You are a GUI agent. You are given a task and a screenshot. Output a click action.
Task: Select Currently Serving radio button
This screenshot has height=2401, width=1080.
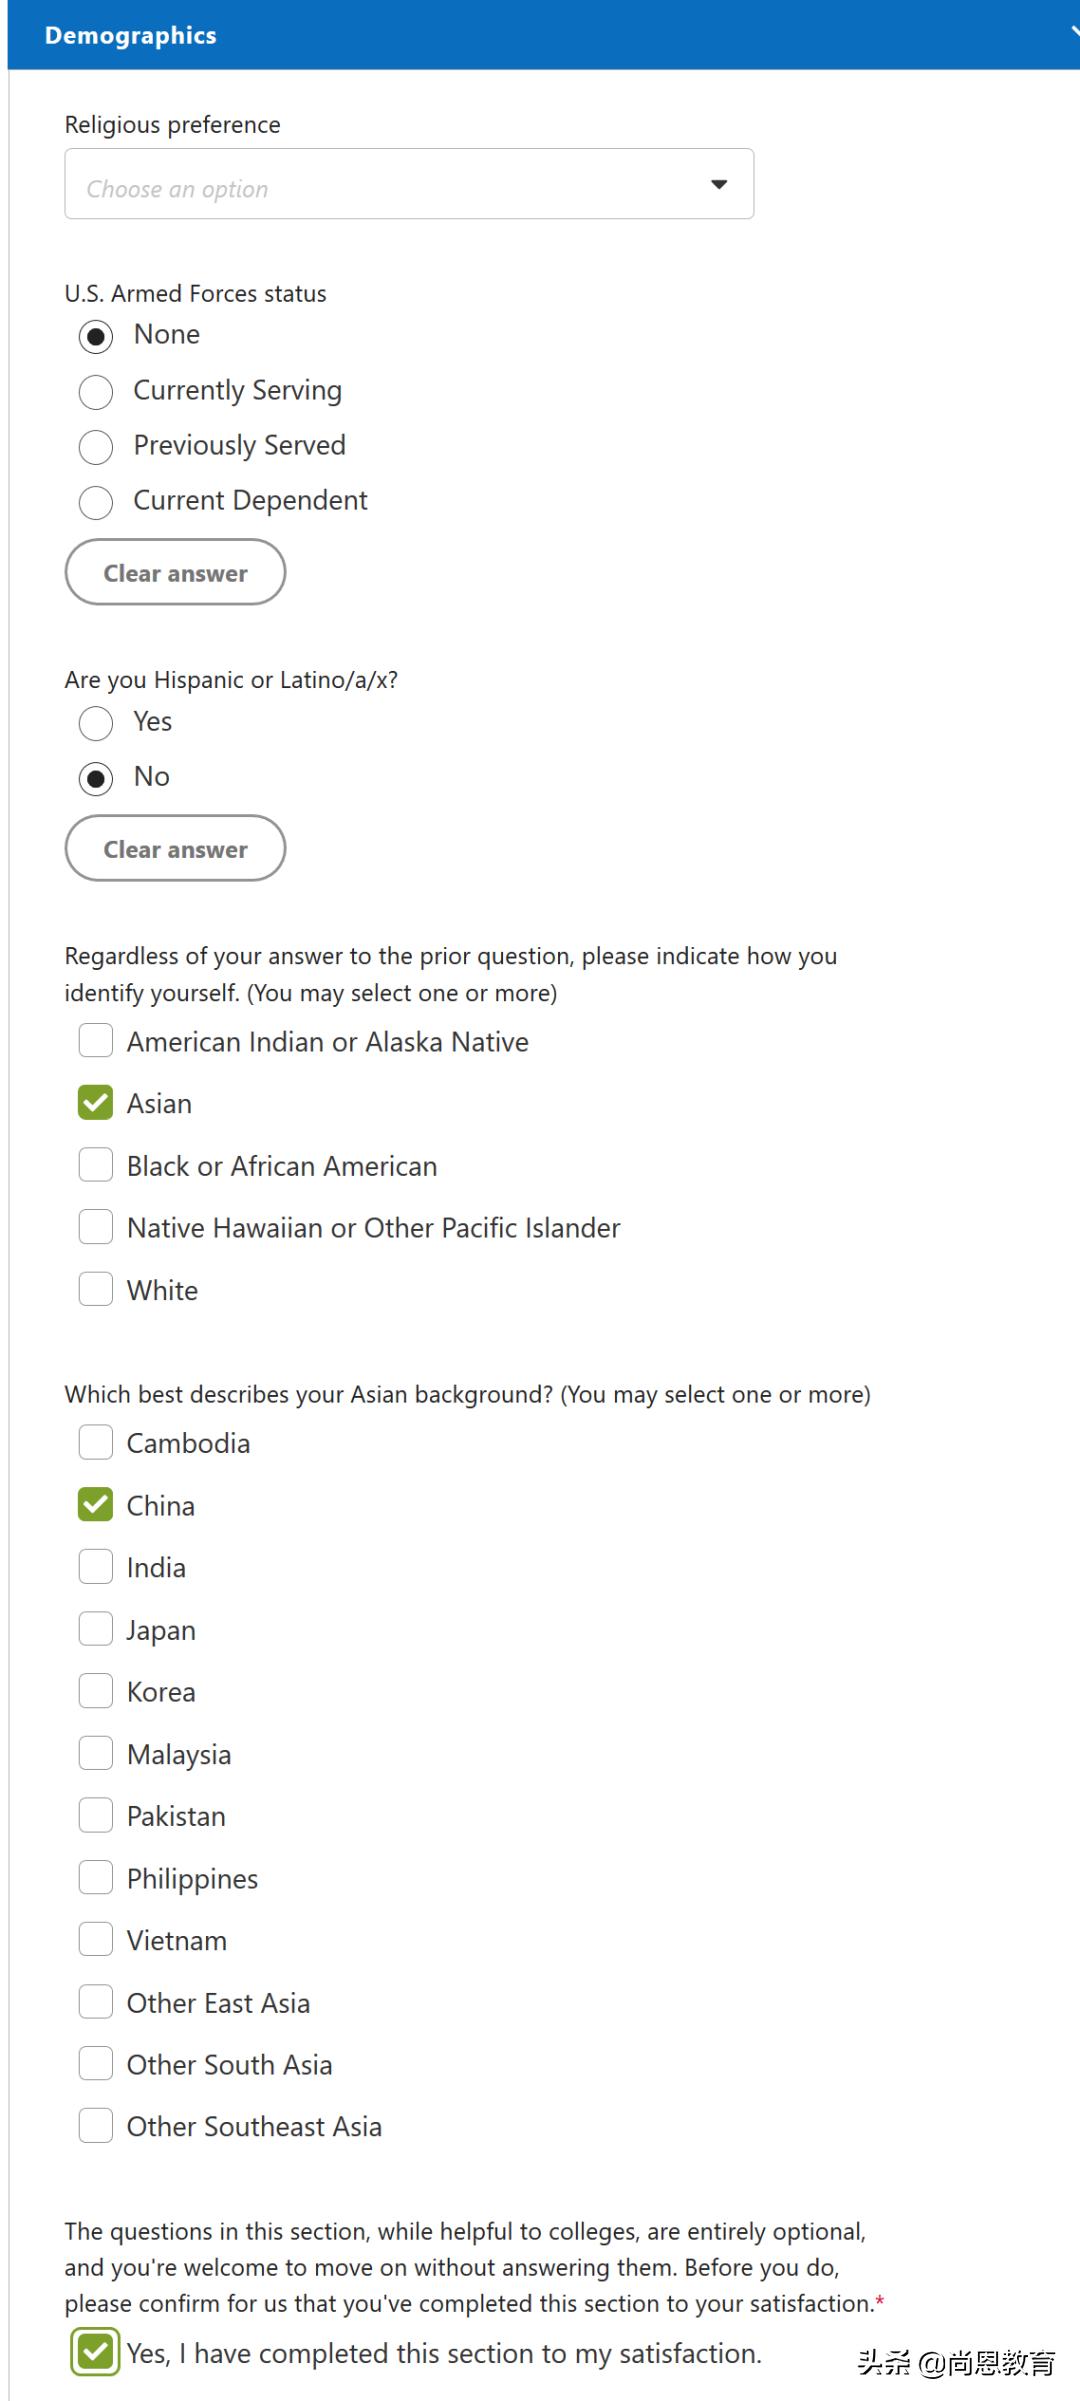[96, 392]
